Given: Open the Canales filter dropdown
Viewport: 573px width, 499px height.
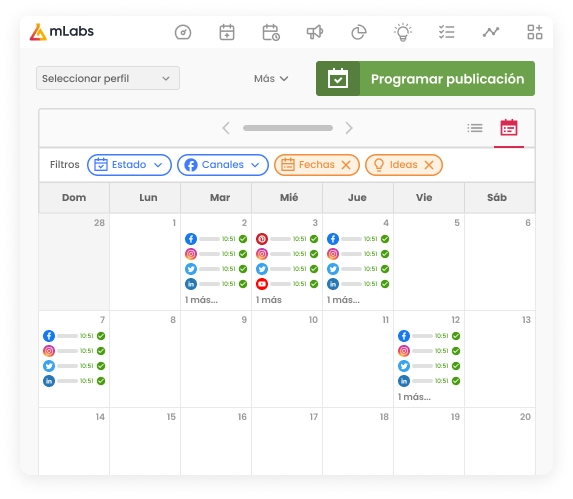Looking at the screenshot, I should point(223,165).
